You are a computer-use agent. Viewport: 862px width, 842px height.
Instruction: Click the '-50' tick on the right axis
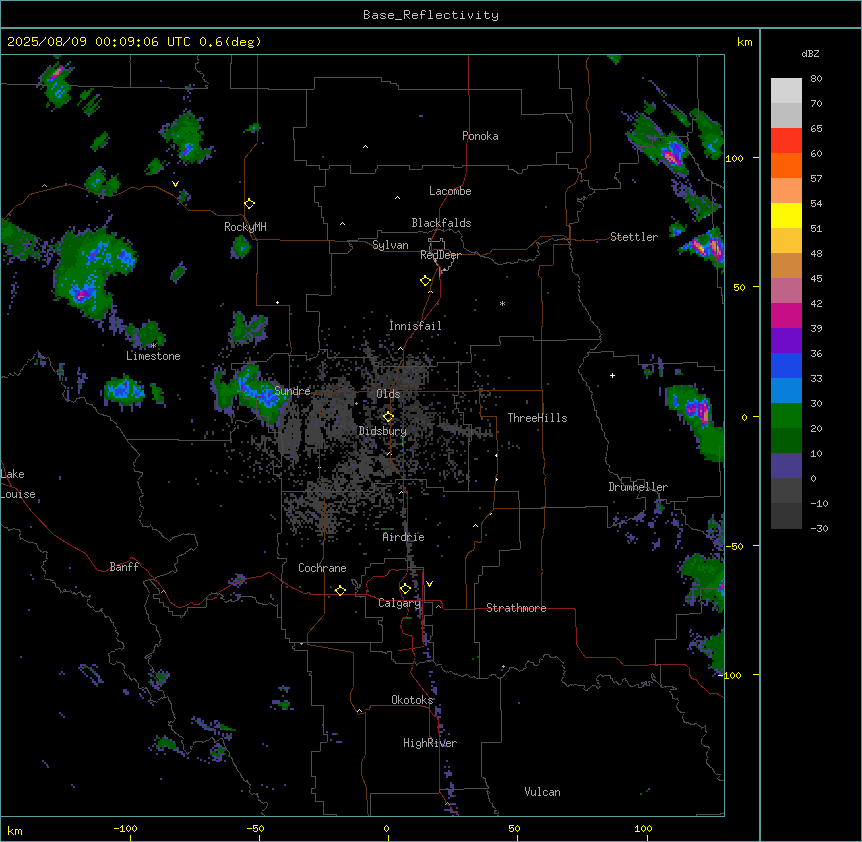pos(735,546)
